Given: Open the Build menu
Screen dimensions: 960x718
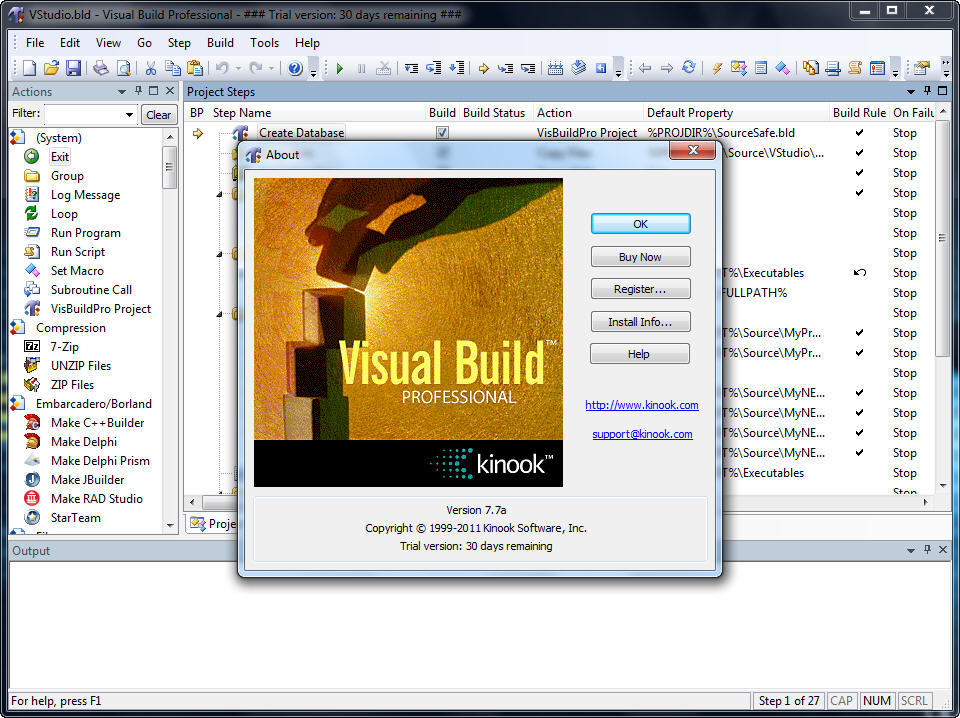Looking at the screenshot, I should coord(220,43).
